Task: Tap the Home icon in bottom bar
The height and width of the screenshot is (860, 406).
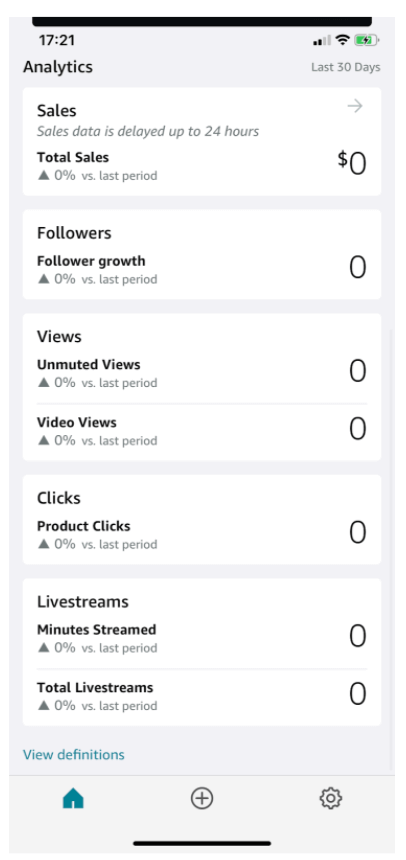Action: click(x=73, y=798)
